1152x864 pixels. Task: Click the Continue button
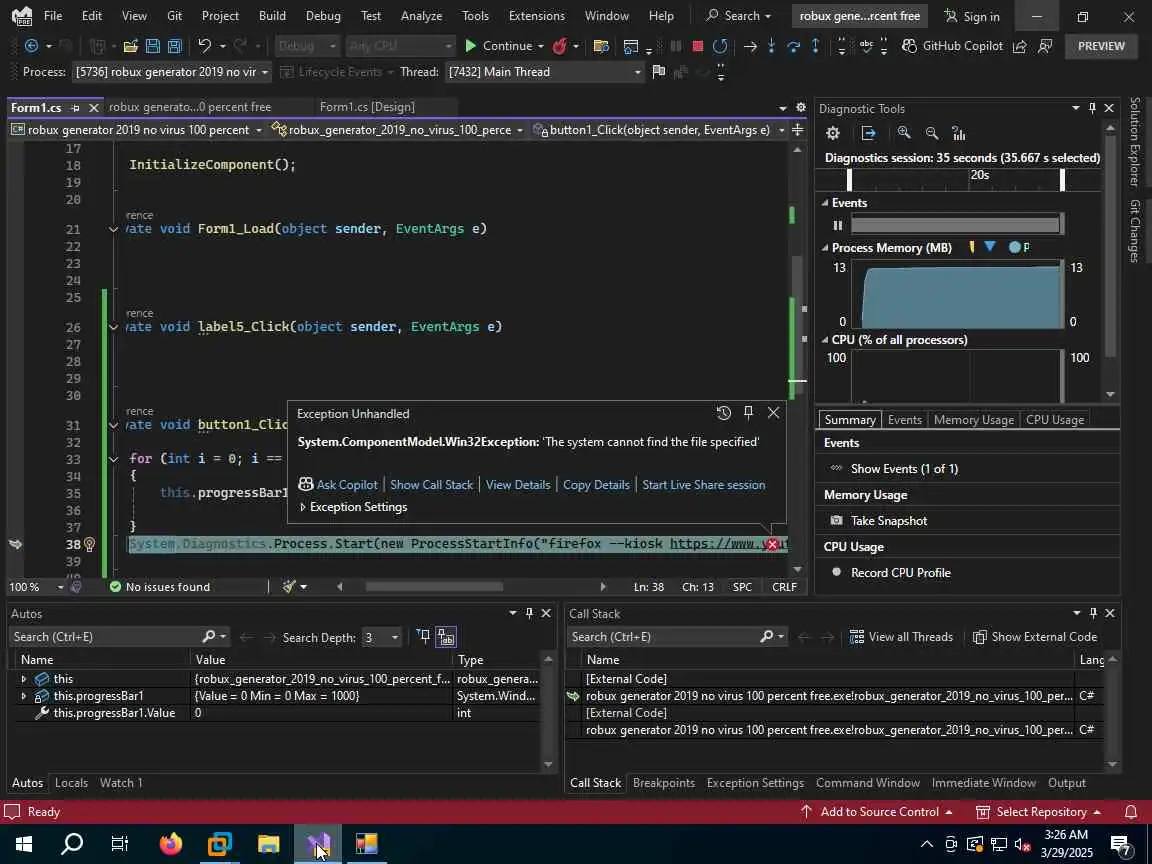coord(498,46)
